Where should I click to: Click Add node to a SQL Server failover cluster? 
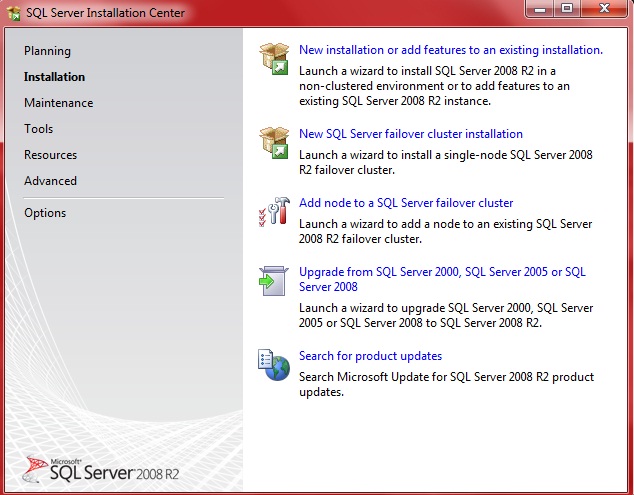click(x=406, y=203)
